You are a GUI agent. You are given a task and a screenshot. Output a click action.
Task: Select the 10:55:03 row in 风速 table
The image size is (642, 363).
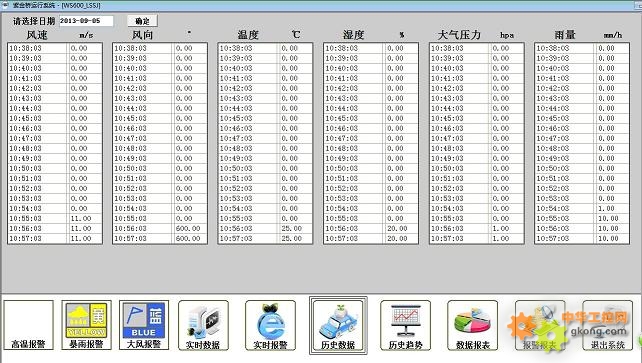[x=55, y=219]
